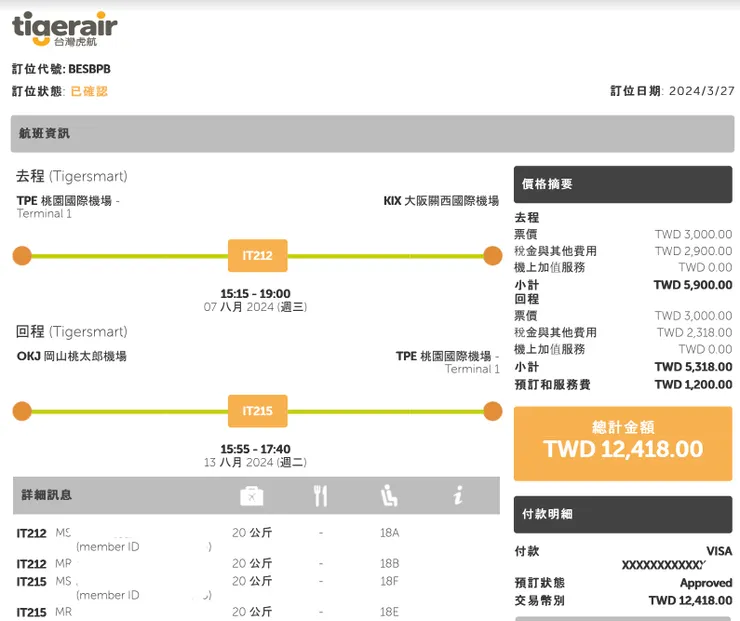
Task: Click VISA payment method
Action: click(x=719, y=551)
